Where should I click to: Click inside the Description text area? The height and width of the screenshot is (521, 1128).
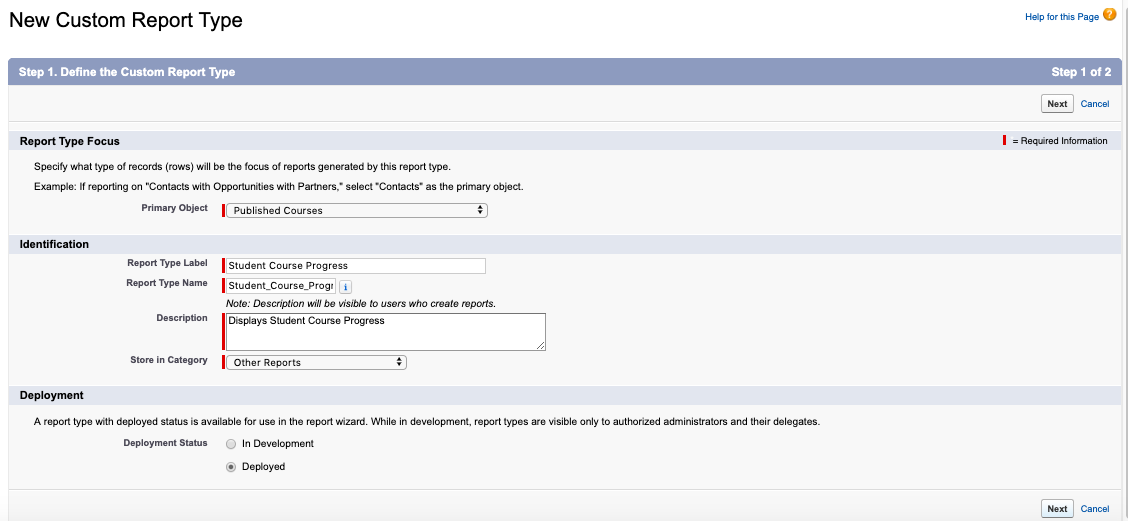[x=385, y=331]
